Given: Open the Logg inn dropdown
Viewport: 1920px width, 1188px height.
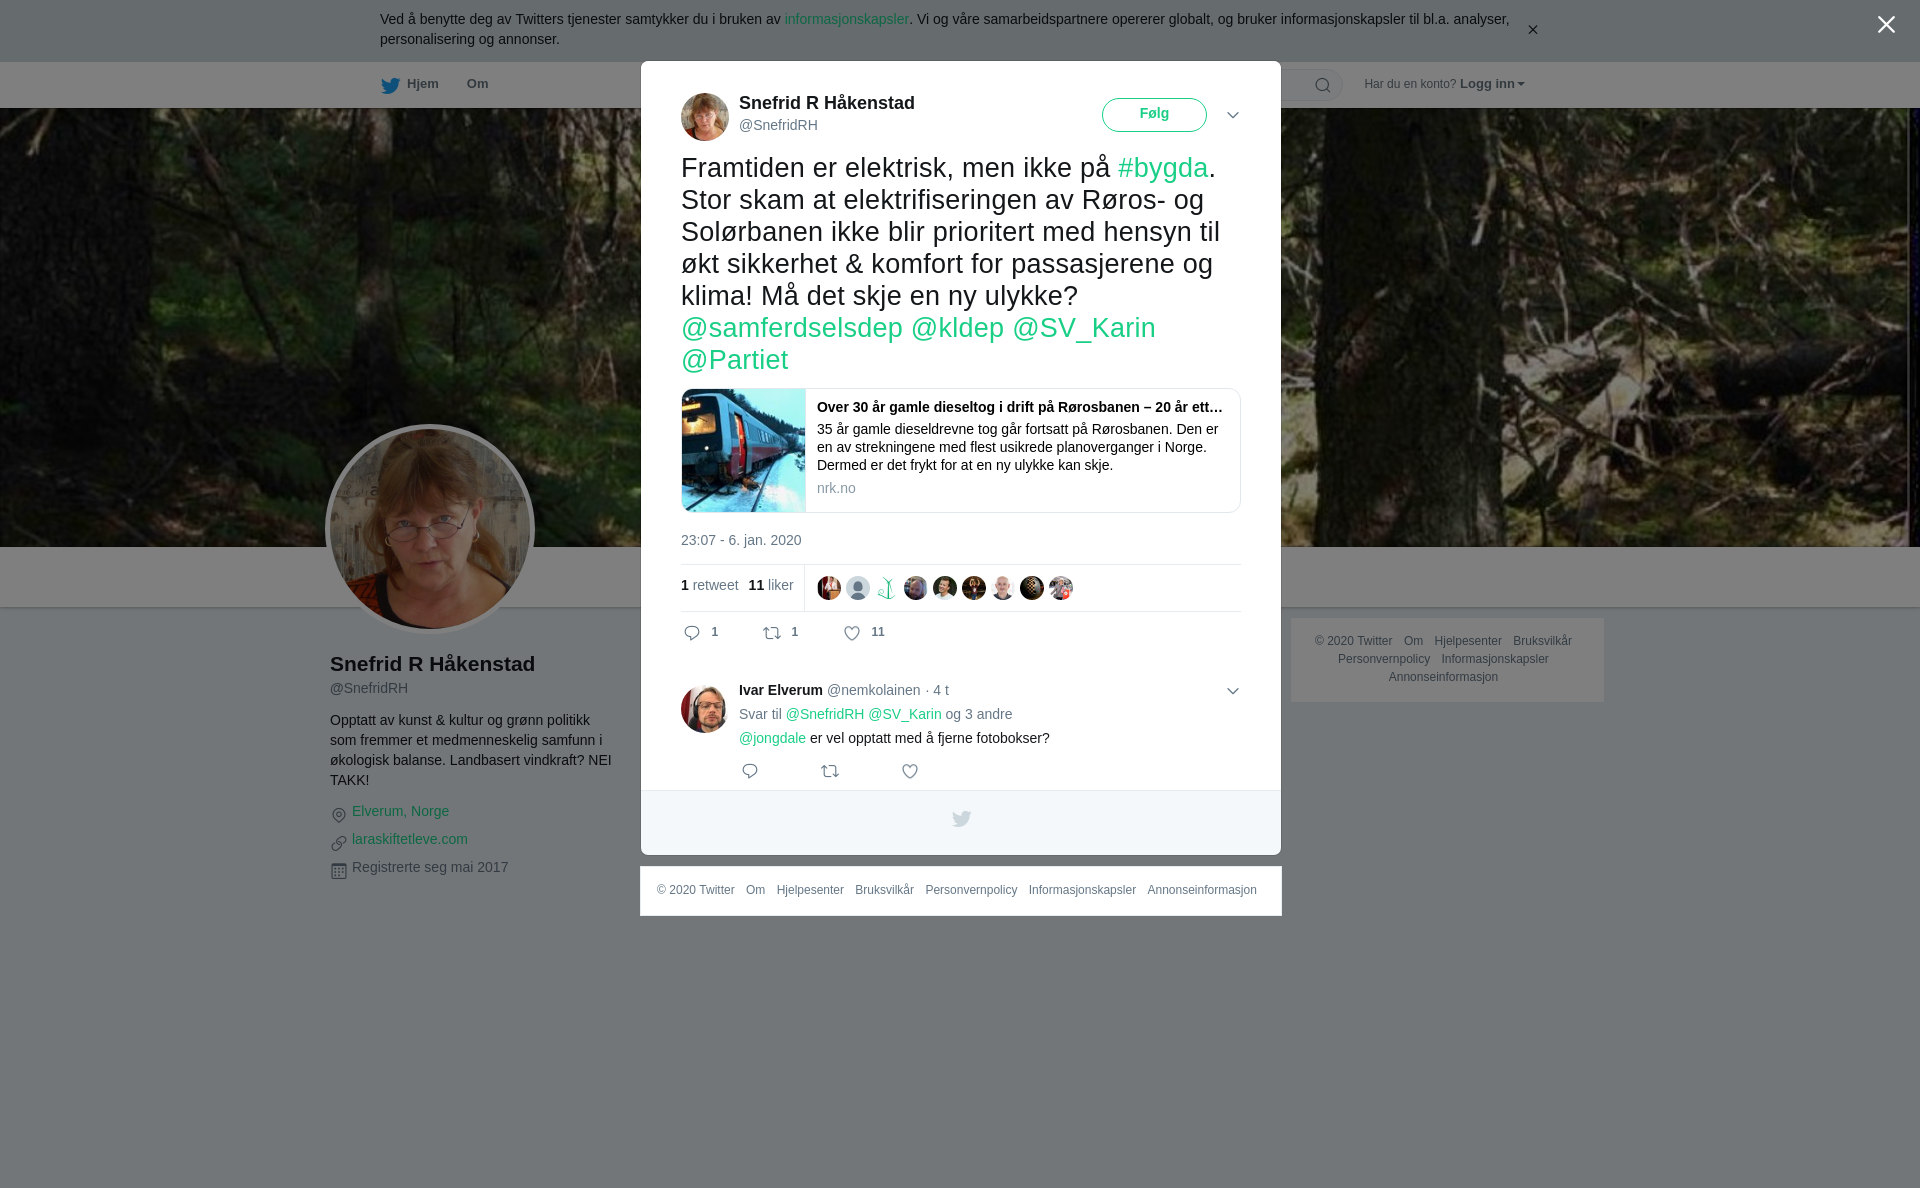Looking at the screenshot, I should 1492,84.
